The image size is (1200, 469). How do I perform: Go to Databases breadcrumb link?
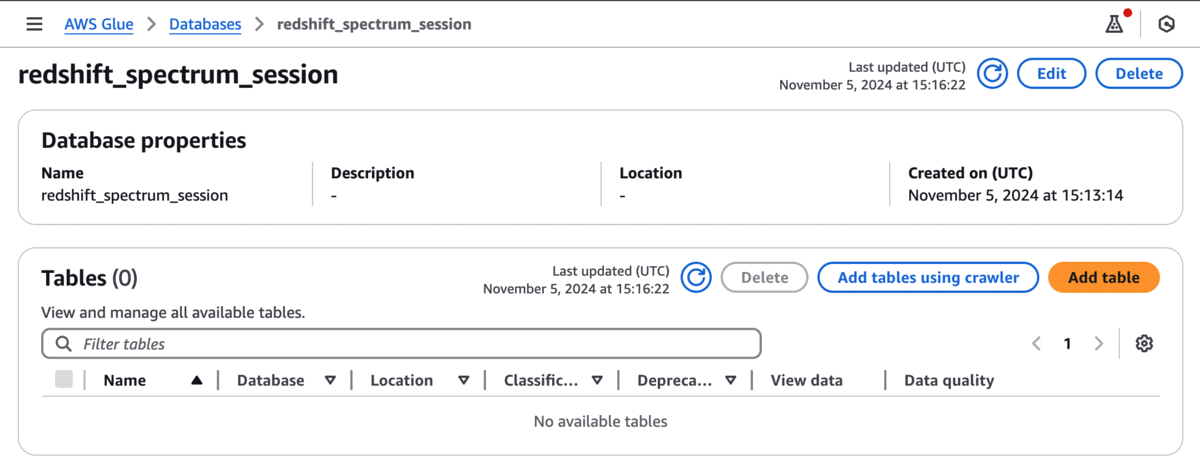point(205,24)
